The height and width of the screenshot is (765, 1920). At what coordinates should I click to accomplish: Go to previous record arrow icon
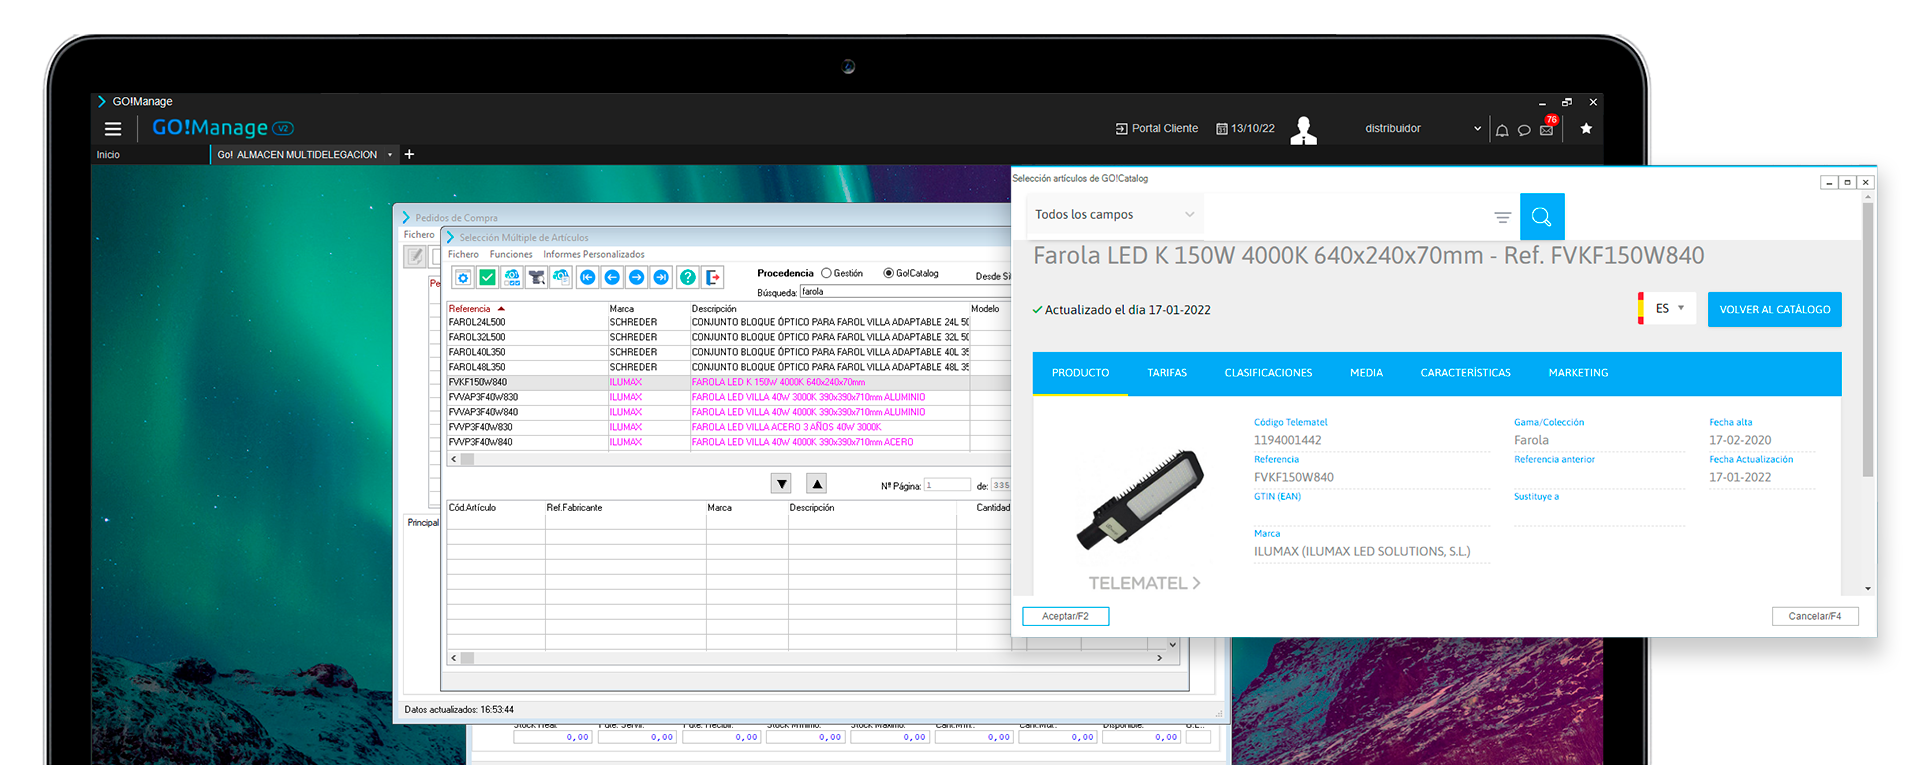coord(612,277)
